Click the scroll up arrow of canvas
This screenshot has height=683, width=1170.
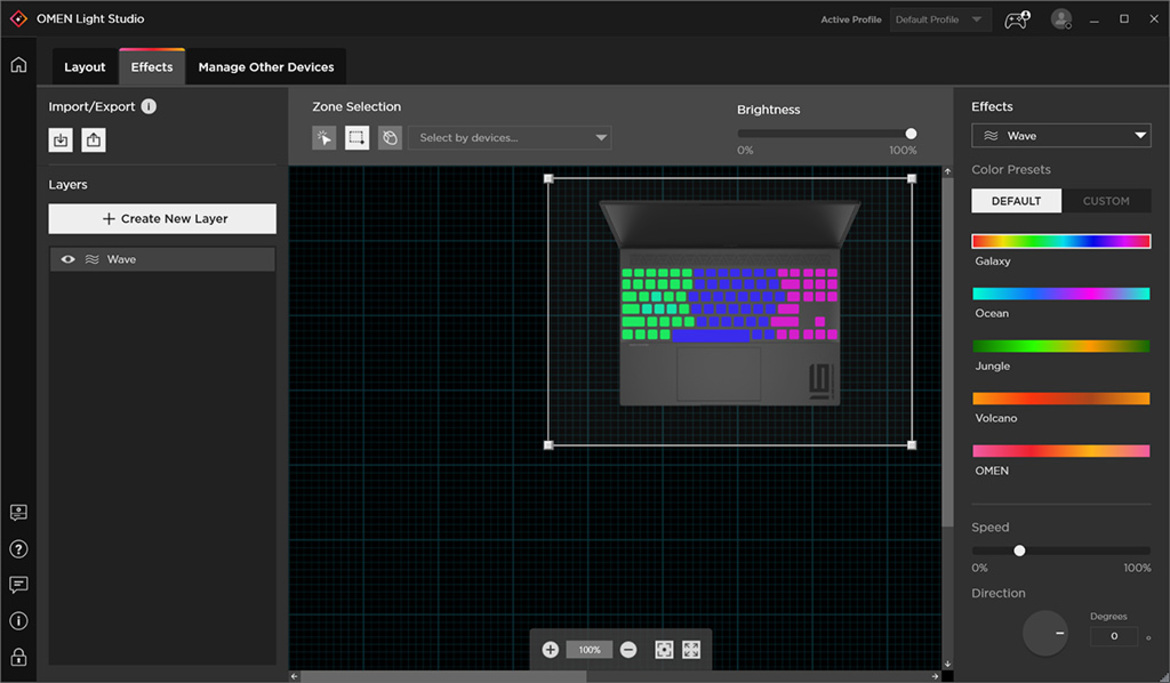click(x=948, y=171)
